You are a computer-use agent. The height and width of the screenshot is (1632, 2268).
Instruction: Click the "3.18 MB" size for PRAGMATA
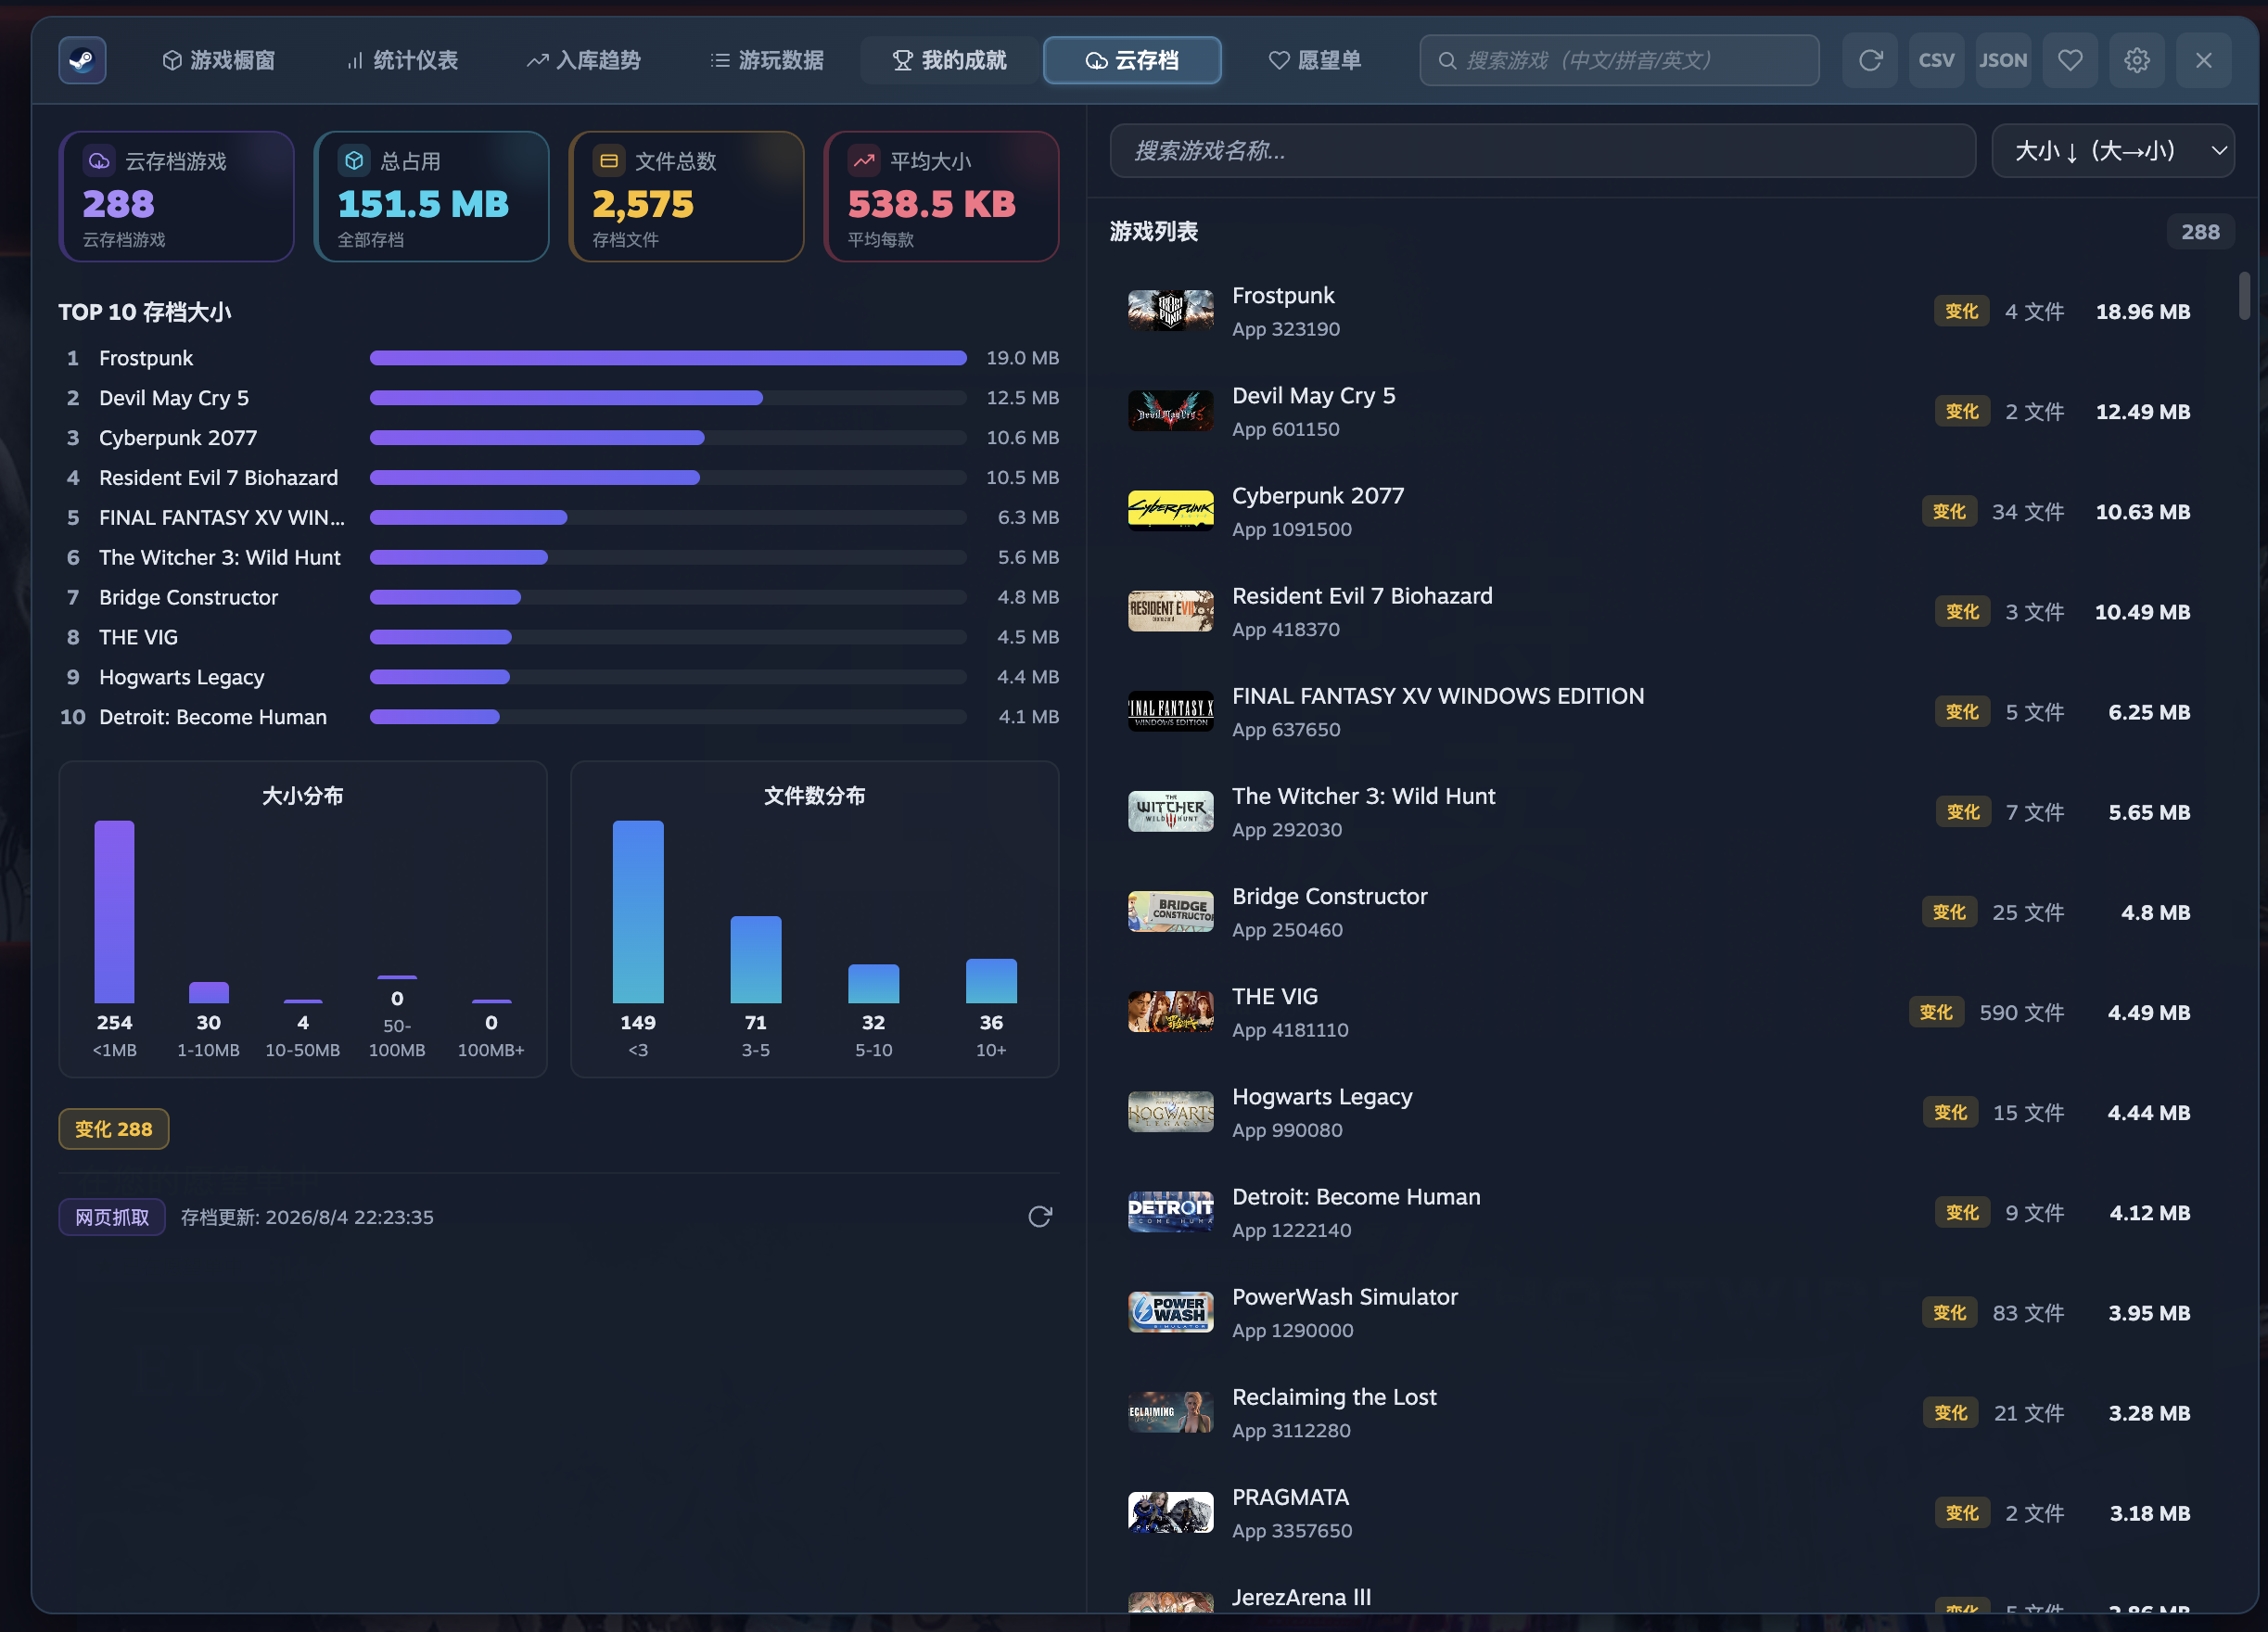(2149, 1513)
